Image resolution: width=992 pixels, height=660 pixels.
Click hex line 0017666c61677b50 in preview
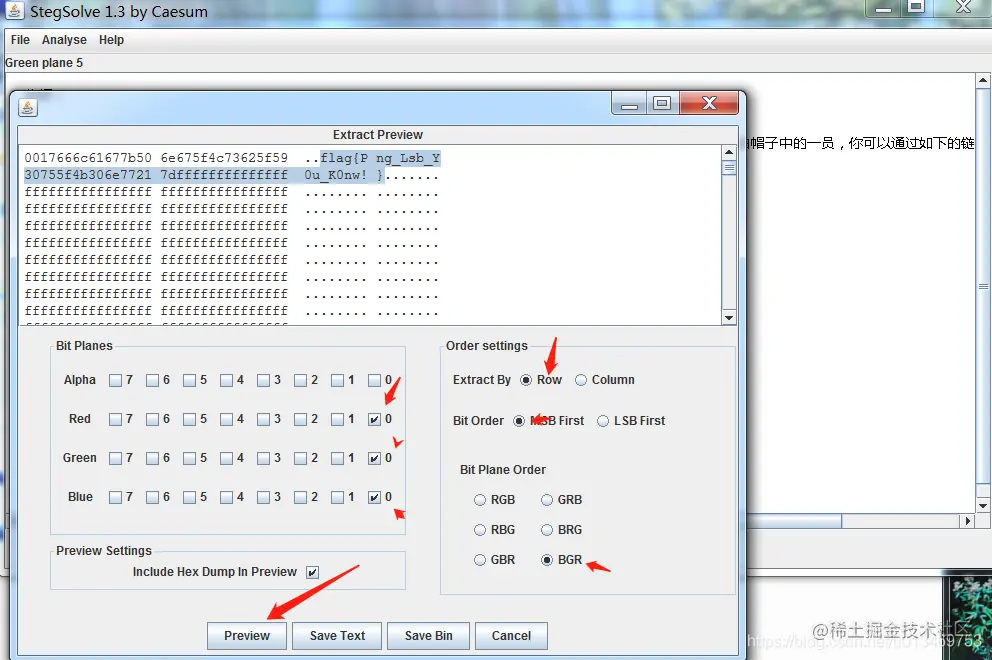click(x=88, y=158)
